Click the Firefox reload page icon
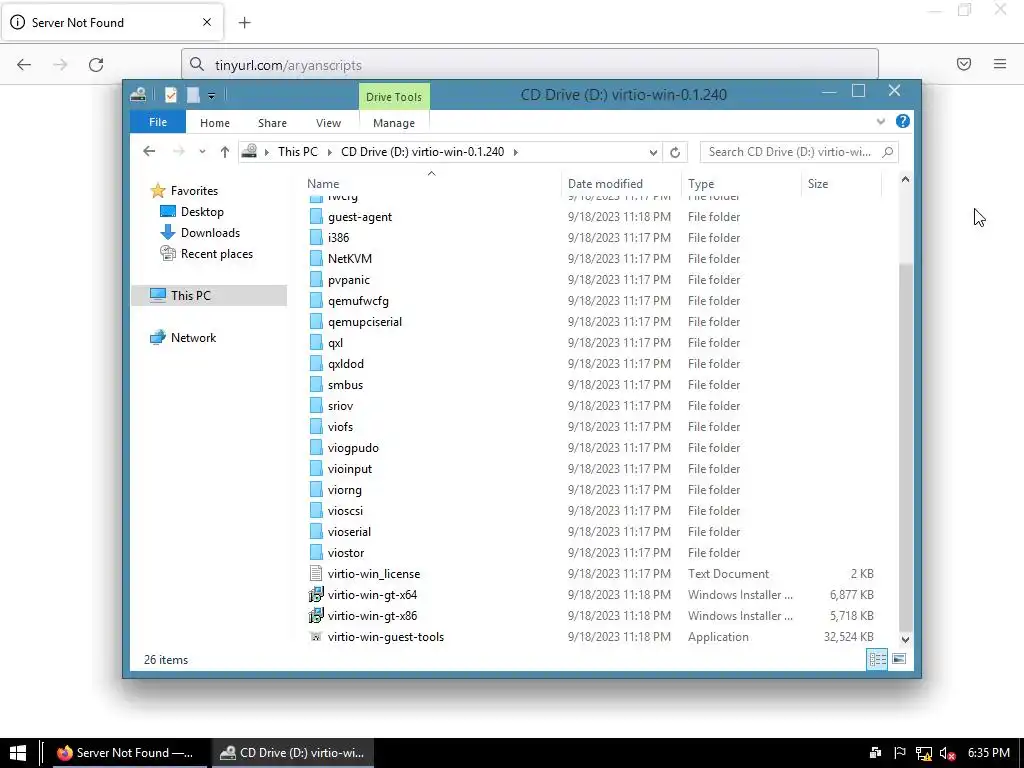This screenshot has height=768, width=1024. click(x=96, y=65)
